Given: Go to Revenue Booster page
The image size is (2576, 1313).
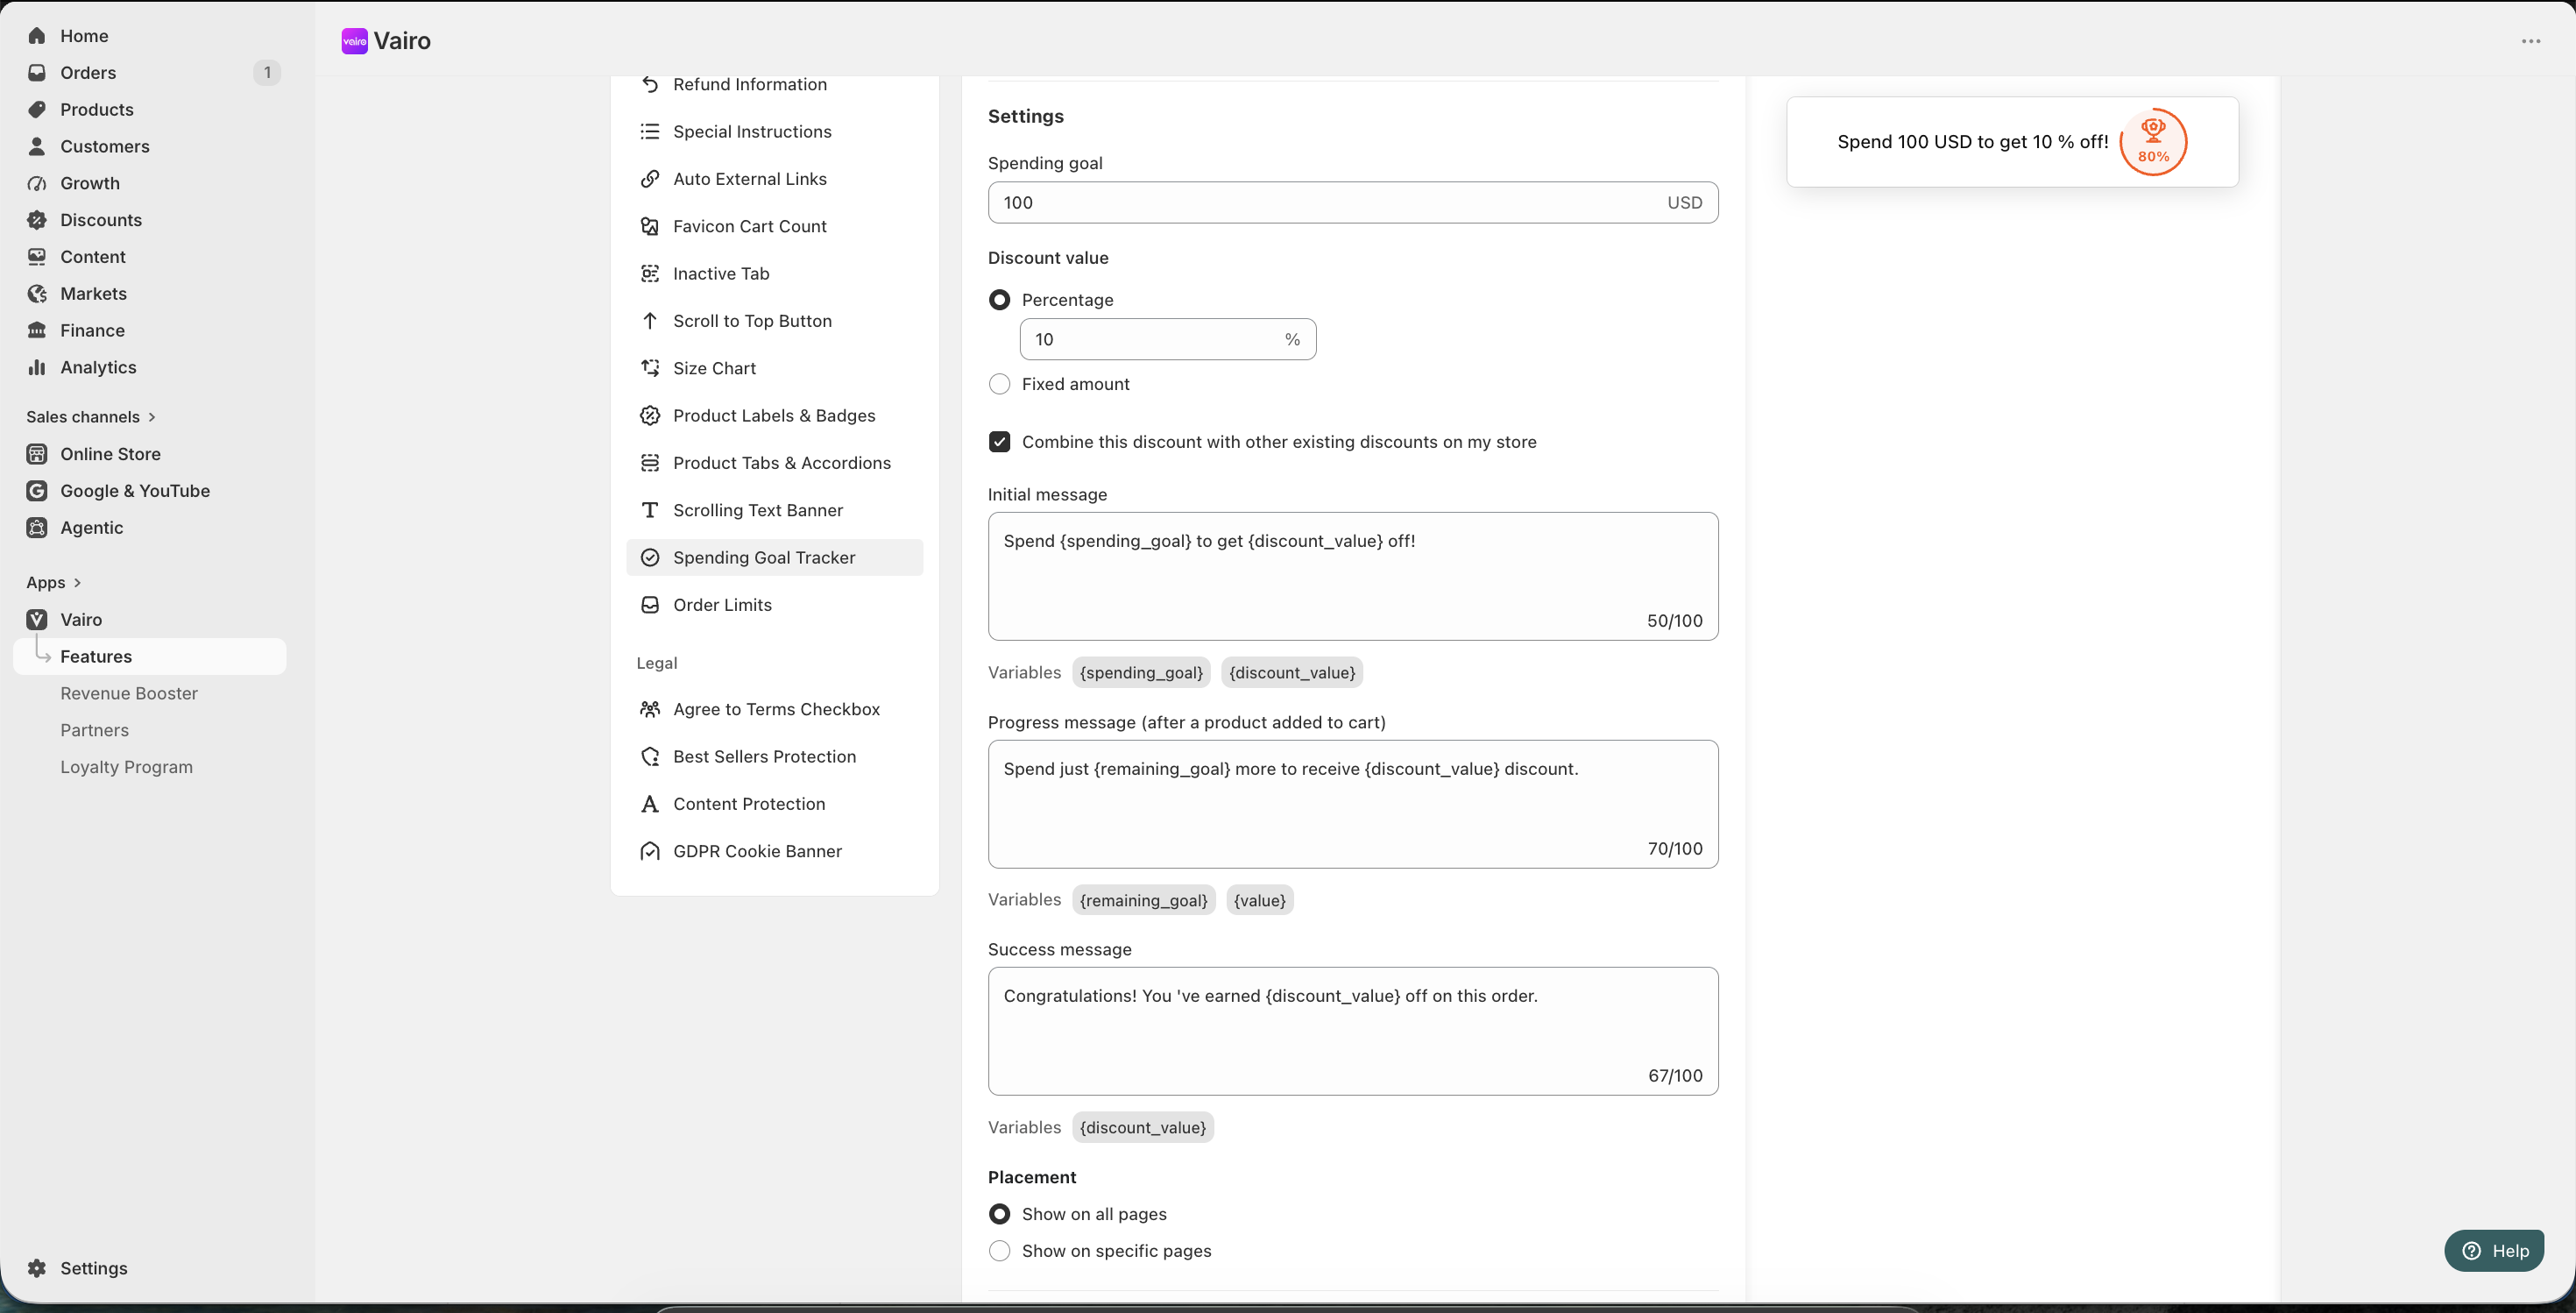Looking at the screenshot, I should pos(129,694).
